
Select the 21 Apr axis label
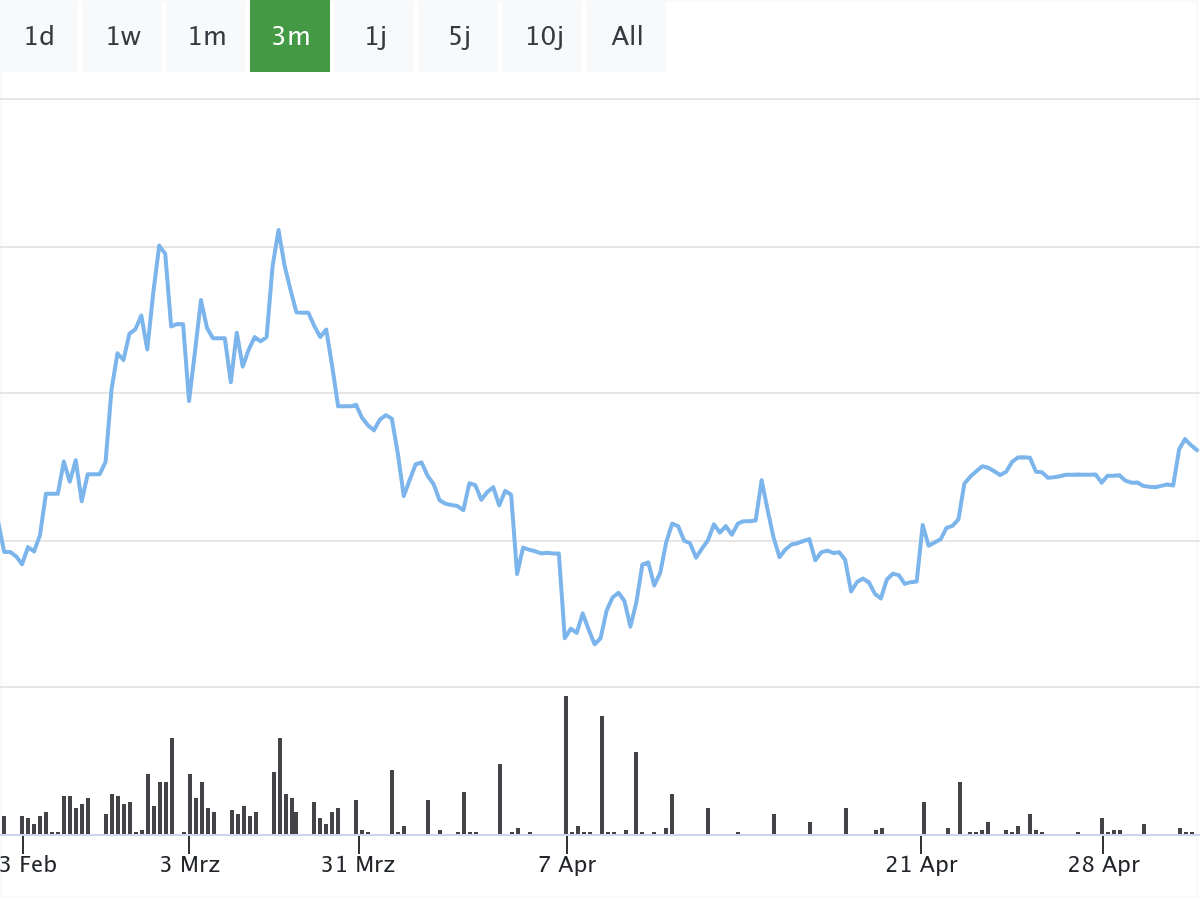click(921, 864)
